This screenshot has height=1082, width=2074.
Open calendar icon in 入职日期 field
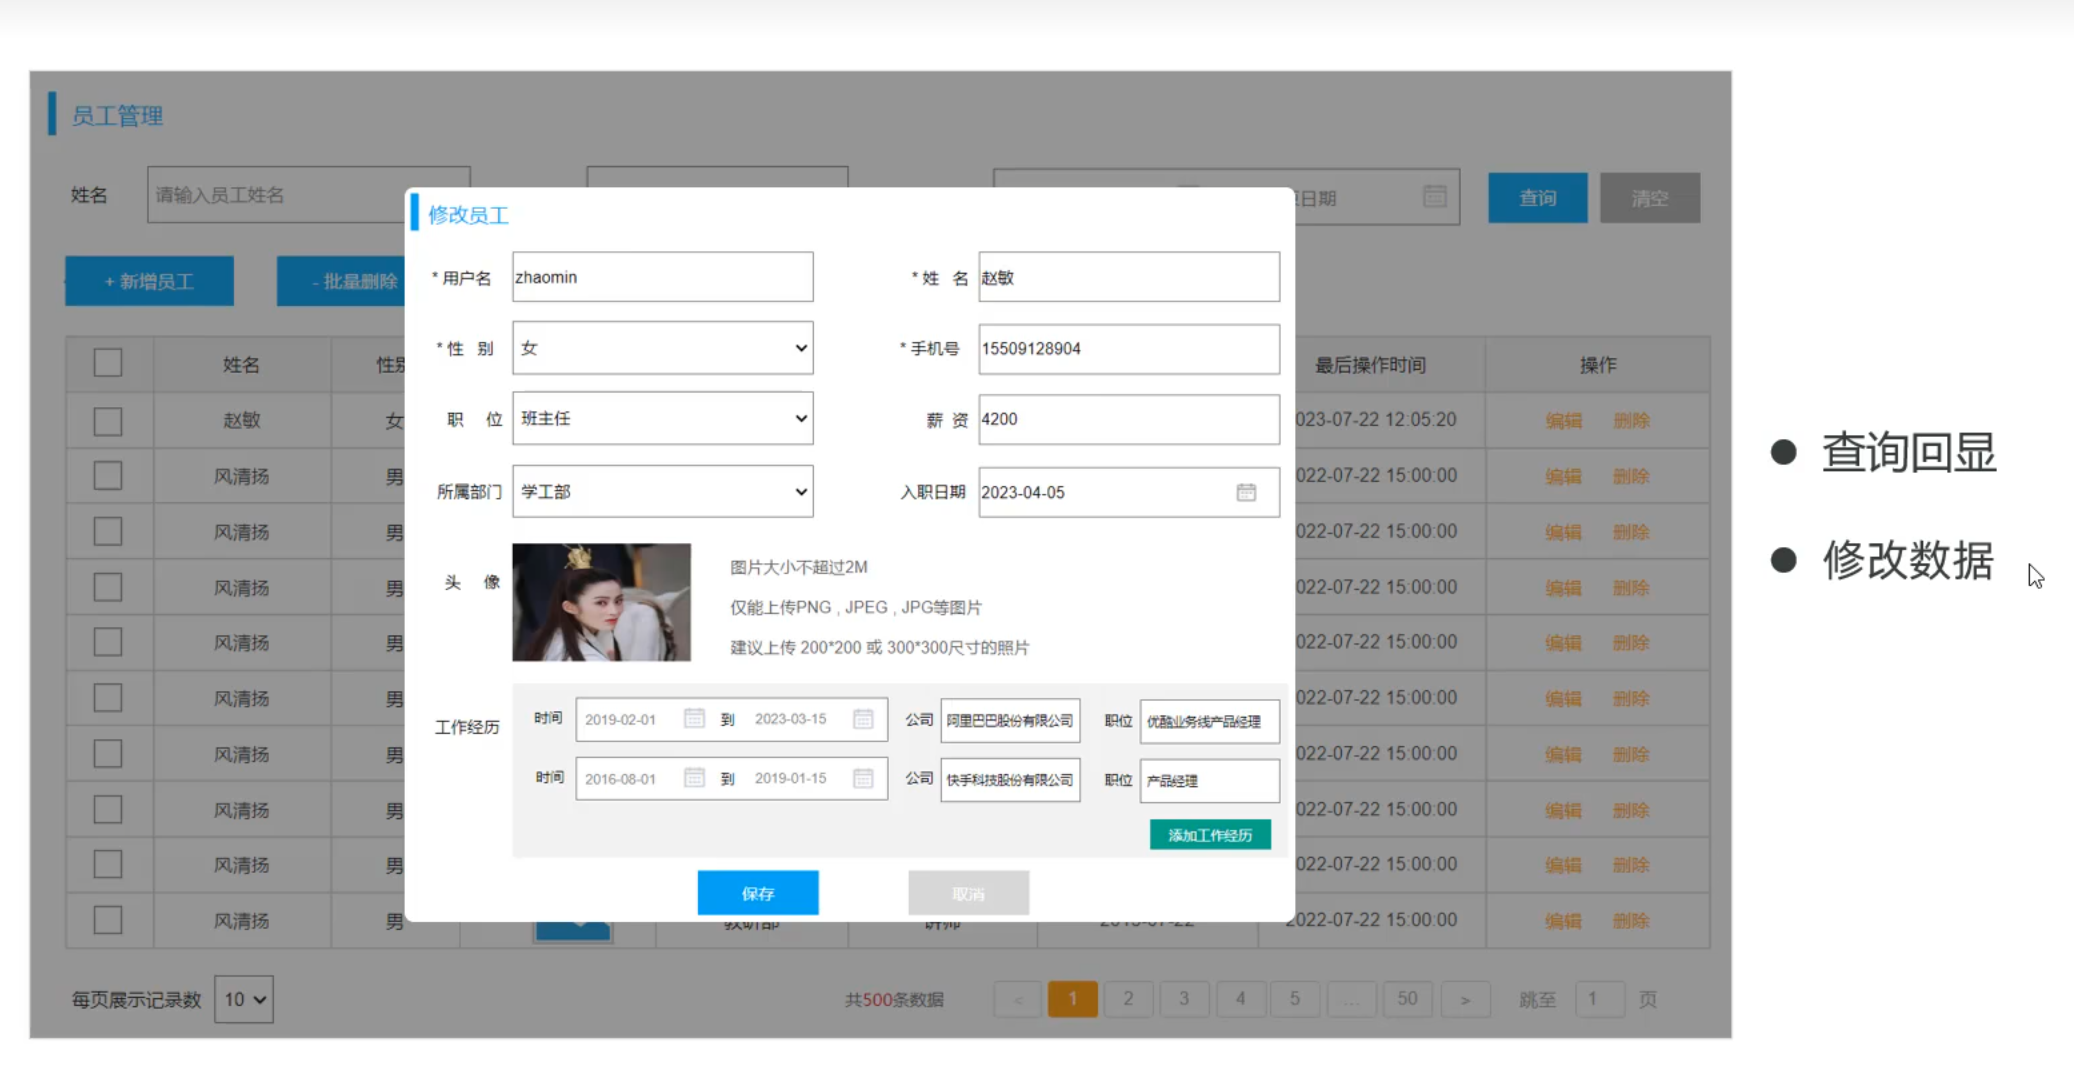point(1246,492)
